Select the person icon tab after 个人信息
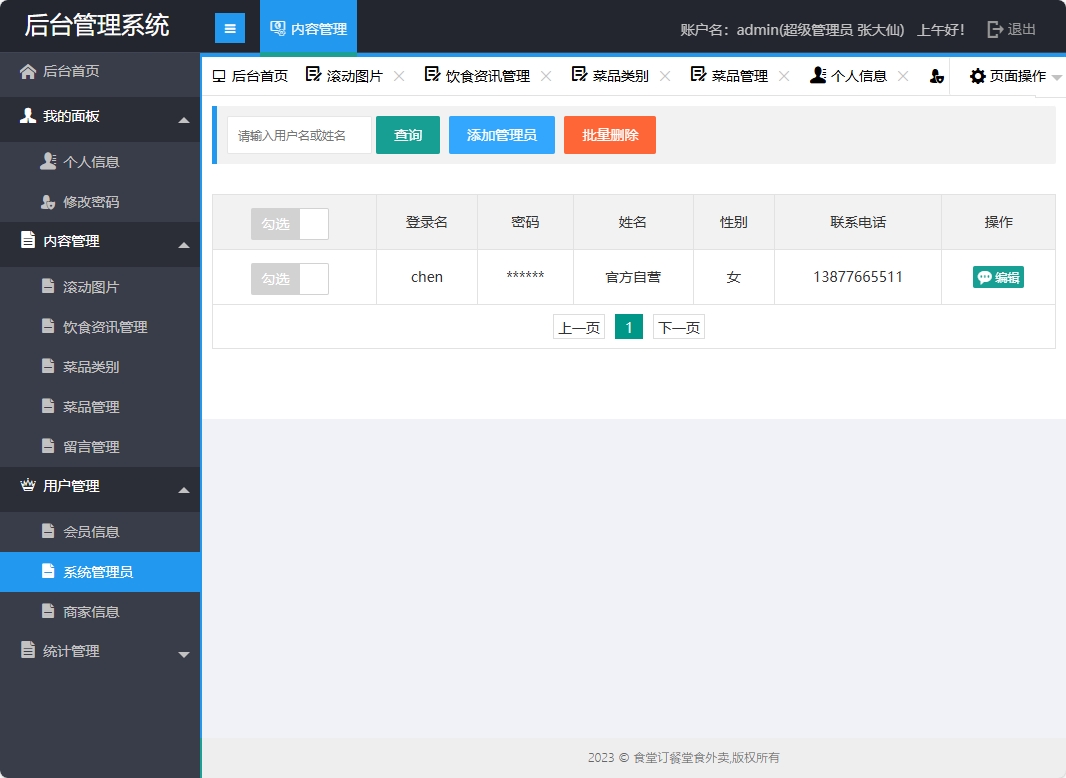Viewport: 1066px width, 778px height. coord(935,75)
